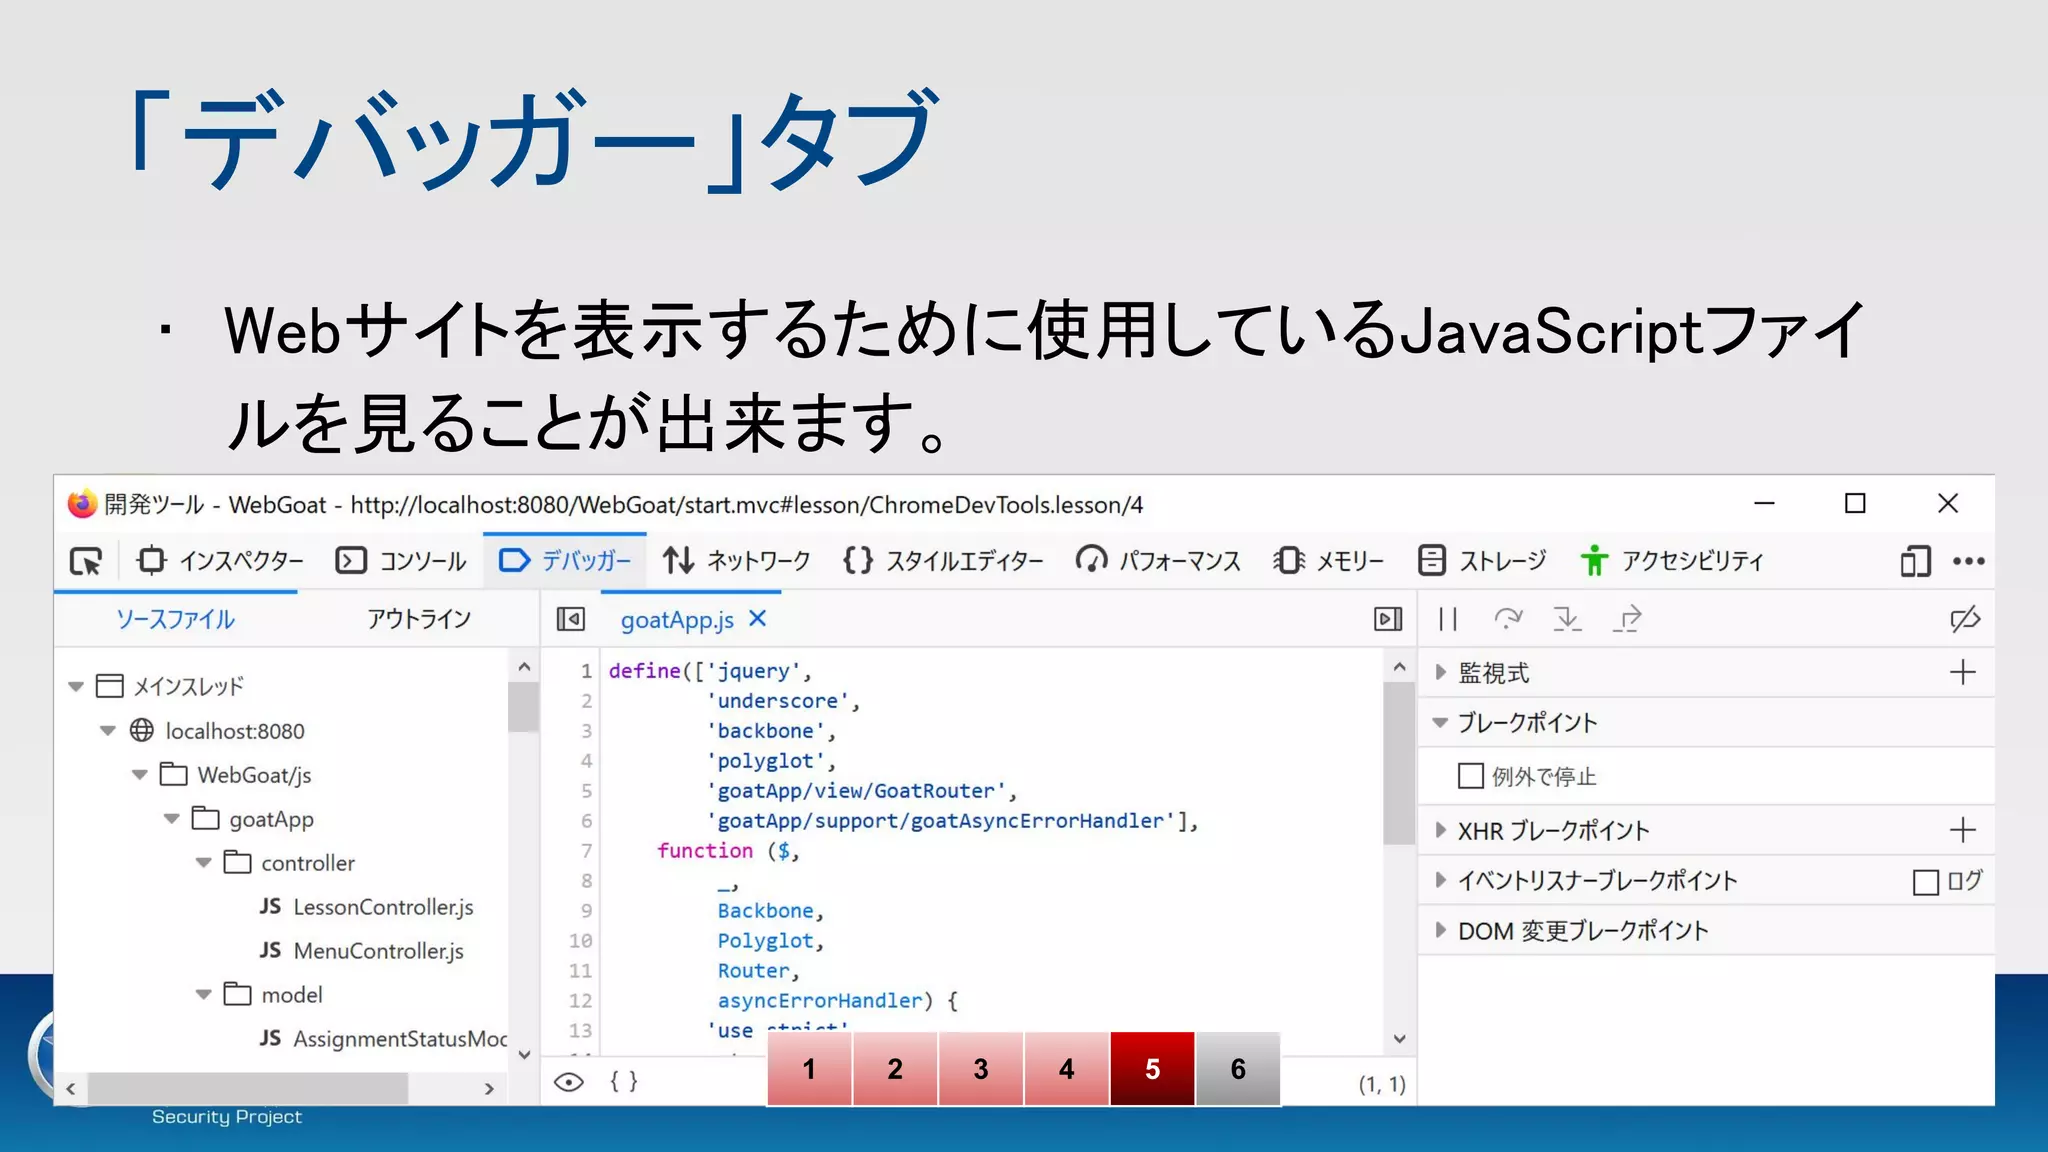Expand the XHR ブレークポイント section
2048x1152 pixels.
[x=1440, y=830]
